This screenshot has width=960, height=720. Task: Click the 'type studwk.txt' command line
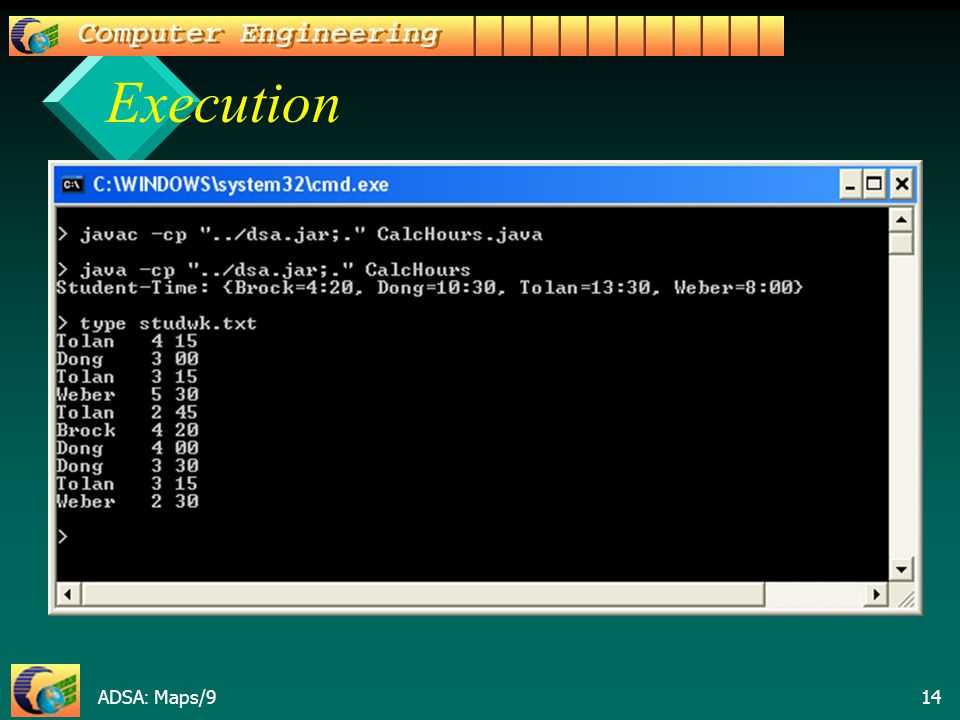click(x=157, y=323)
